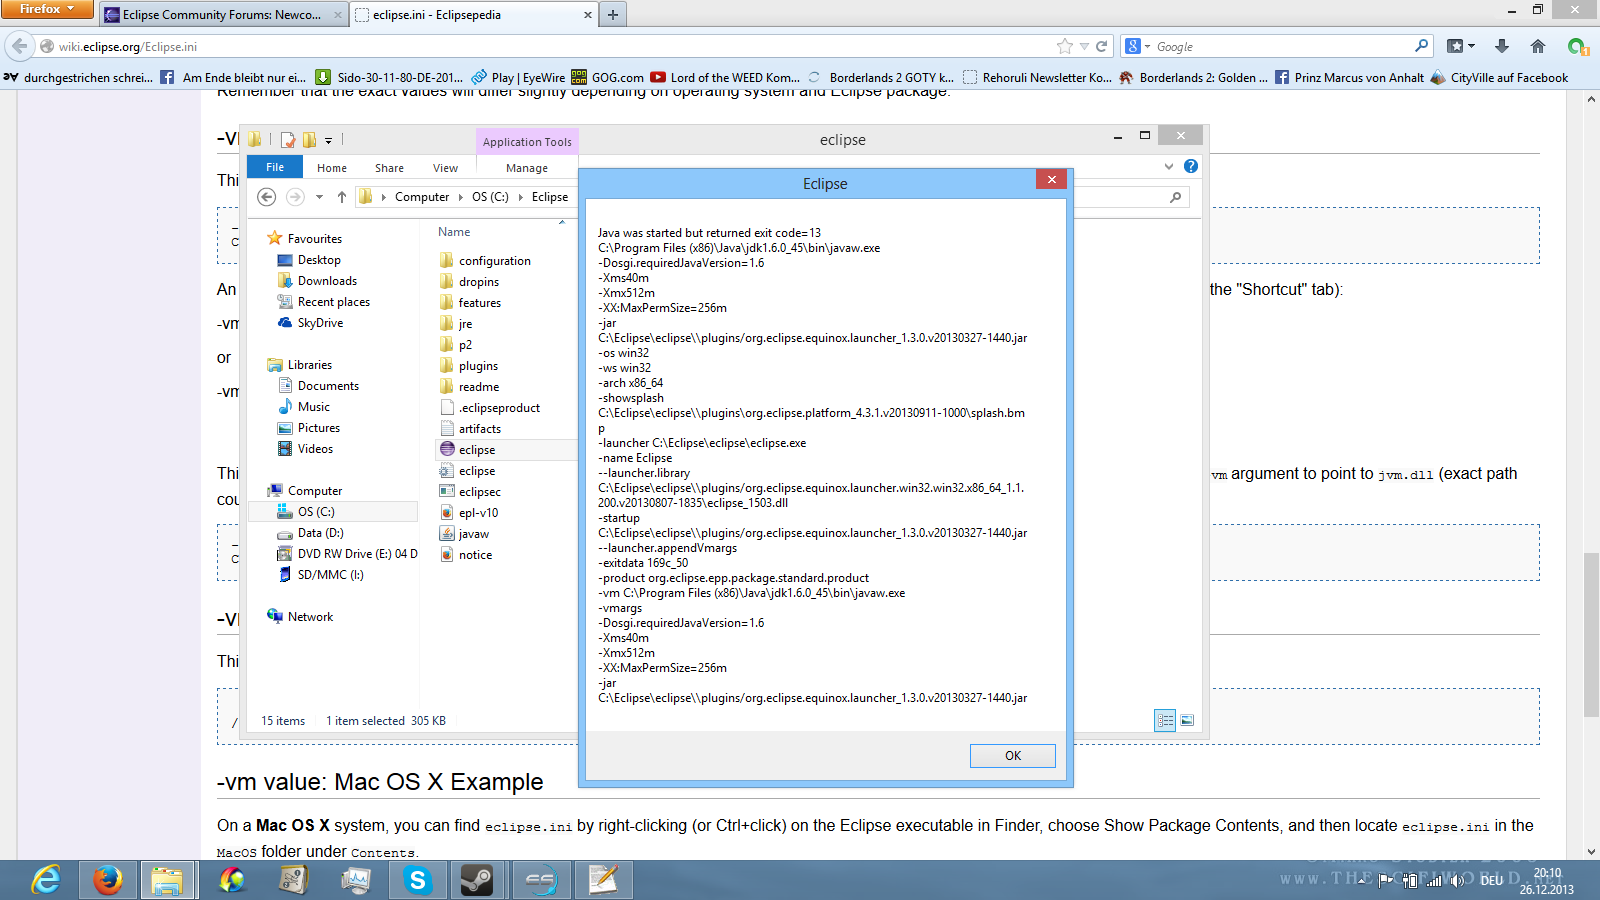
Task: Select Libraries in navigation pane
Action: tap(299, 365)
